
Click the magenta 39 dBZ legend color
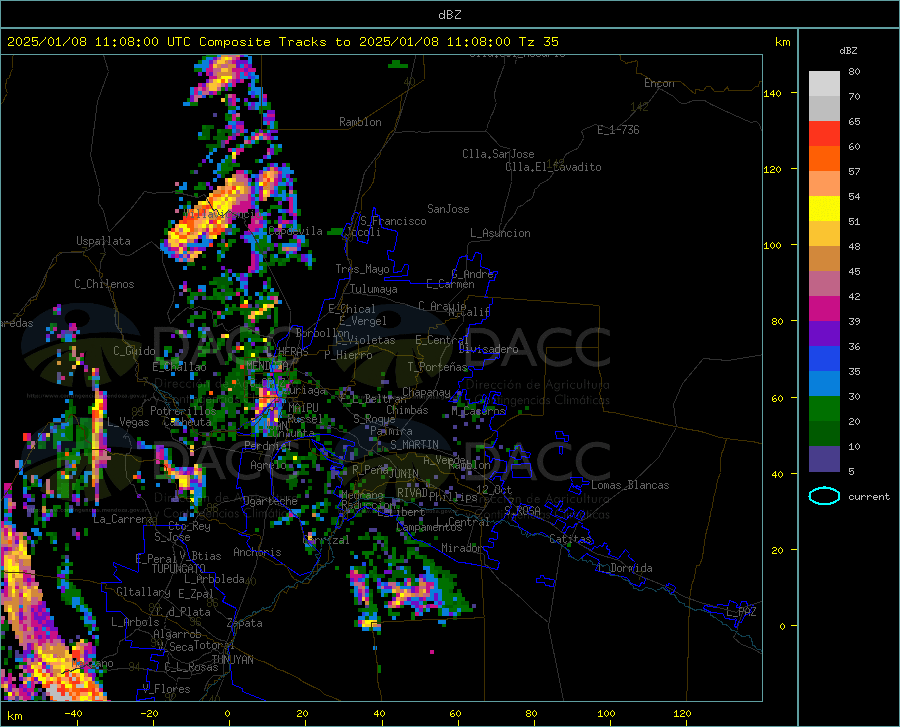[824, 309]
